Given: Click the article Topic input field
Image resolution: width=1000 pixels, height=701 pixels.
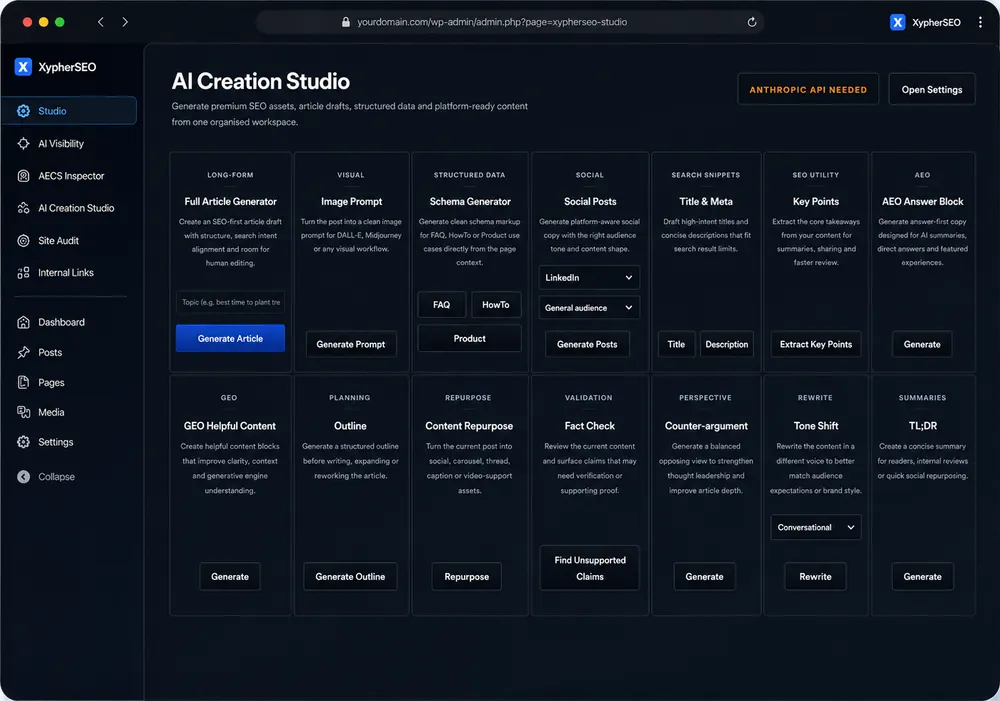Looking at the screenshot, I should point(230,302).
